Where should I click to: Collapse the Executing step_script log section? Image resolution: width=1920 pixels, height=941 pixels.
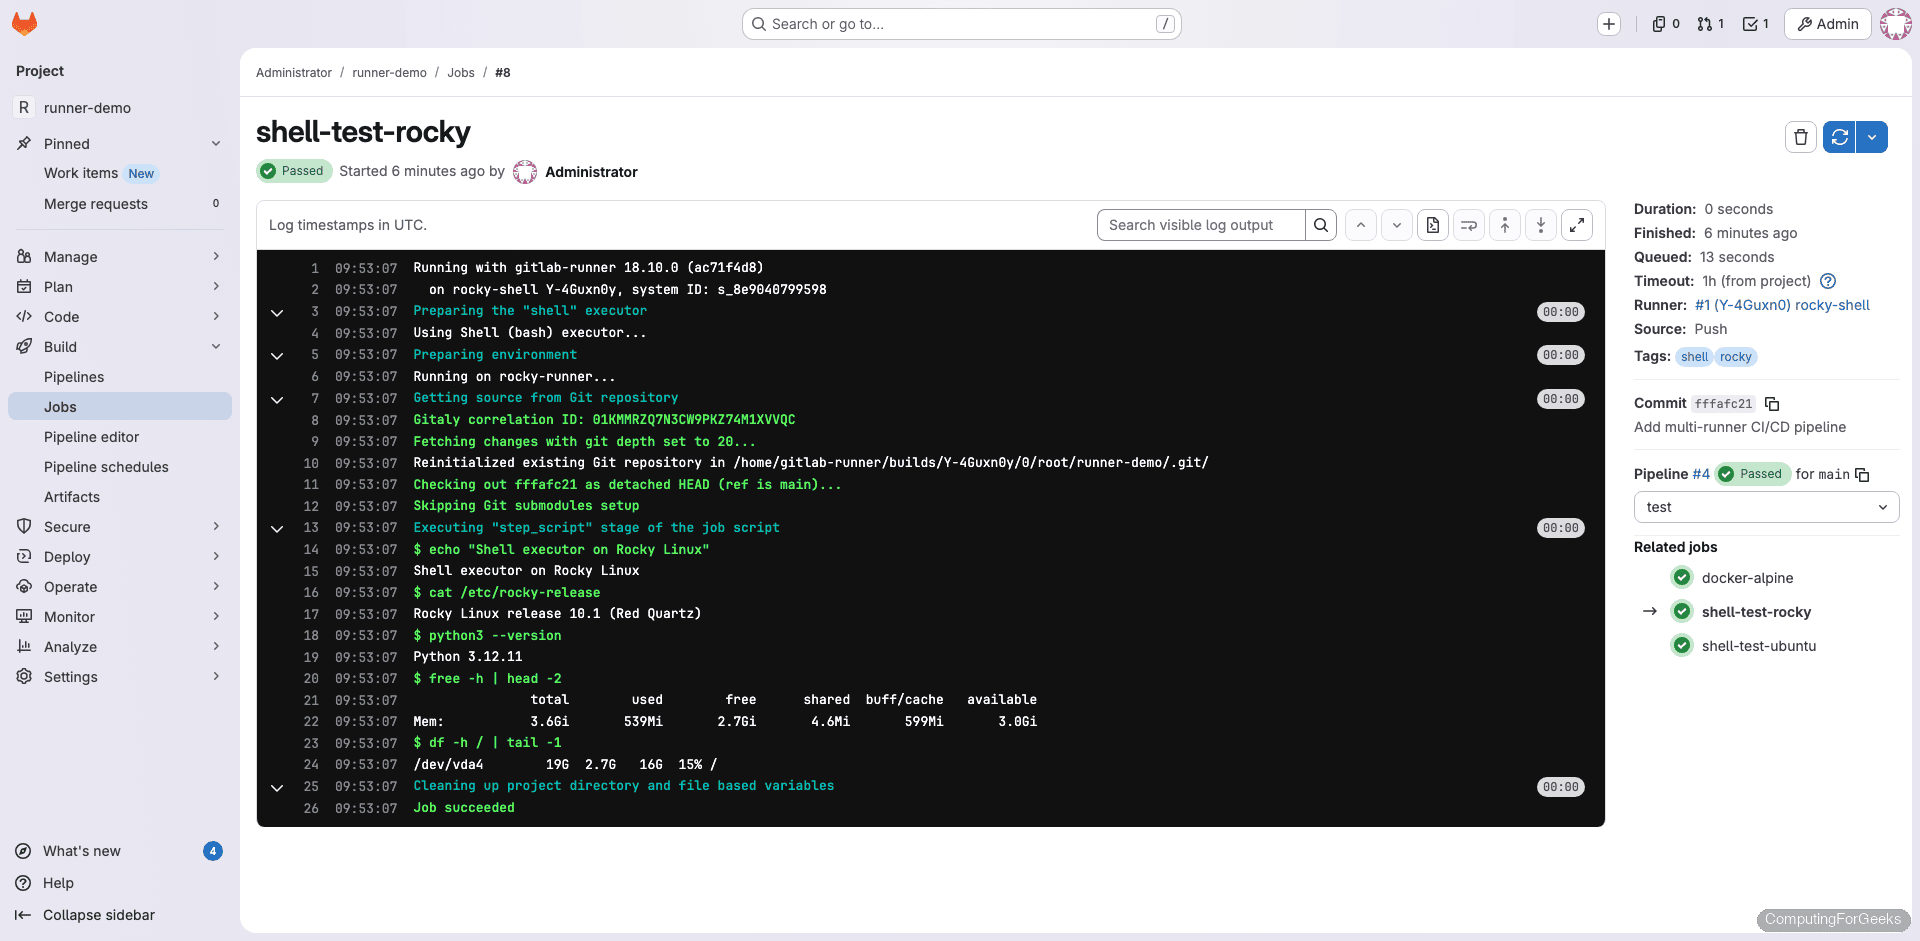(x=277, y=528)
